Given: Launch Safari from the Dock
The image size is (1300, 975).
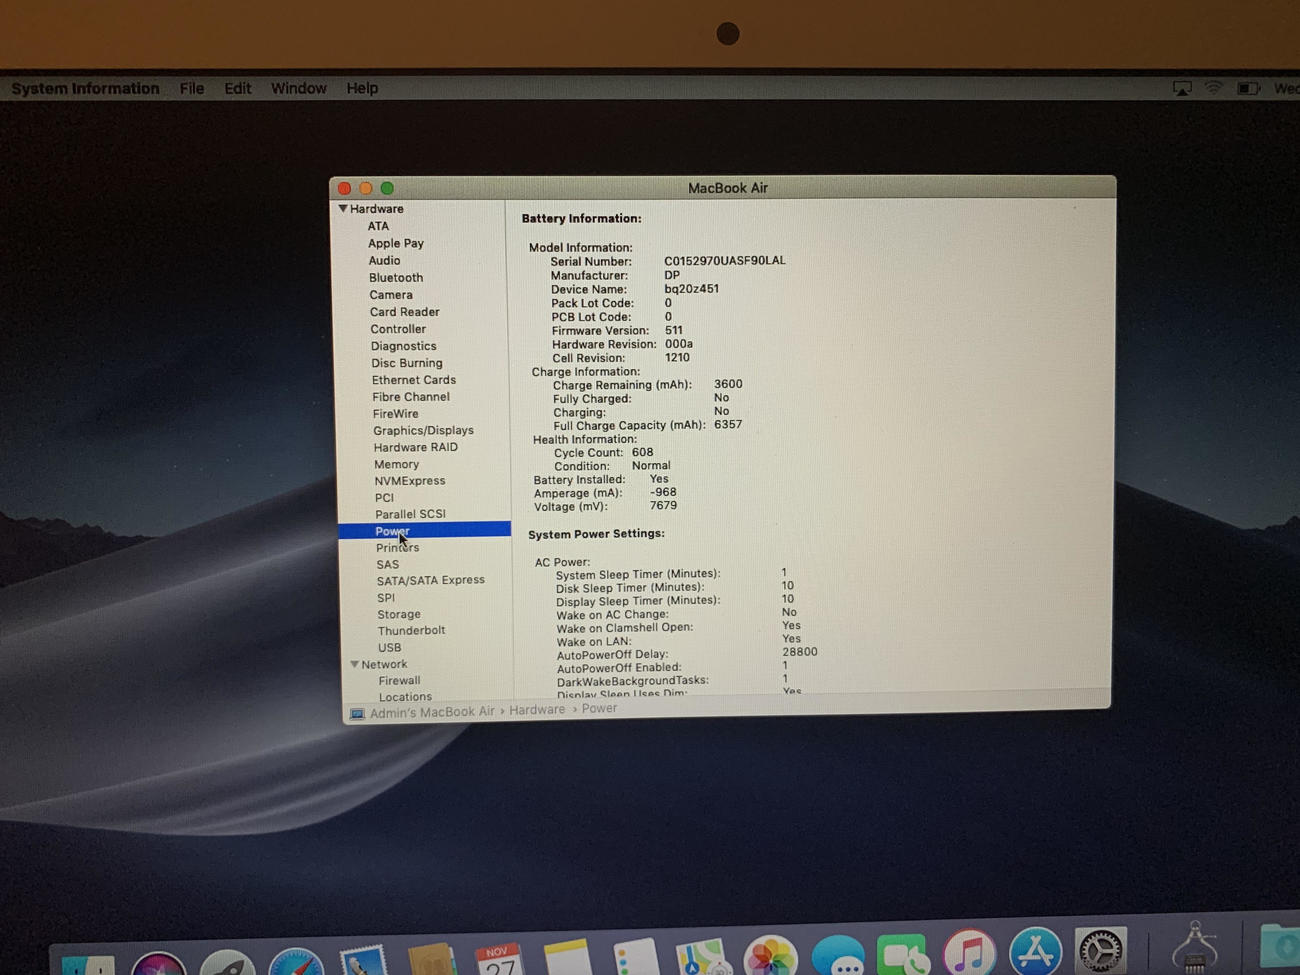Looking at the screenshot, I should [296, 962].
